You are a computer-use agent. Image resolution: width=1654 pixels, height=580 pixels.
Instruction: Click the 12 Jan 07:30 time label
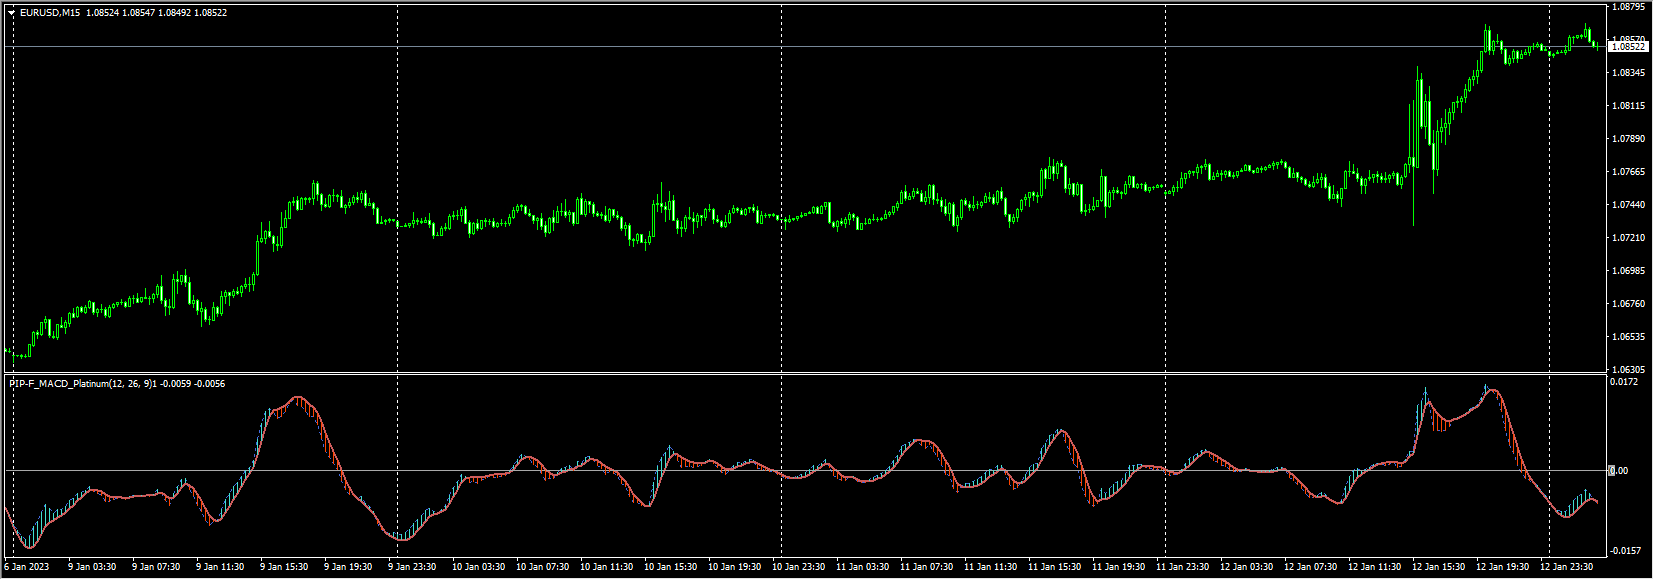click(1310, 567)
